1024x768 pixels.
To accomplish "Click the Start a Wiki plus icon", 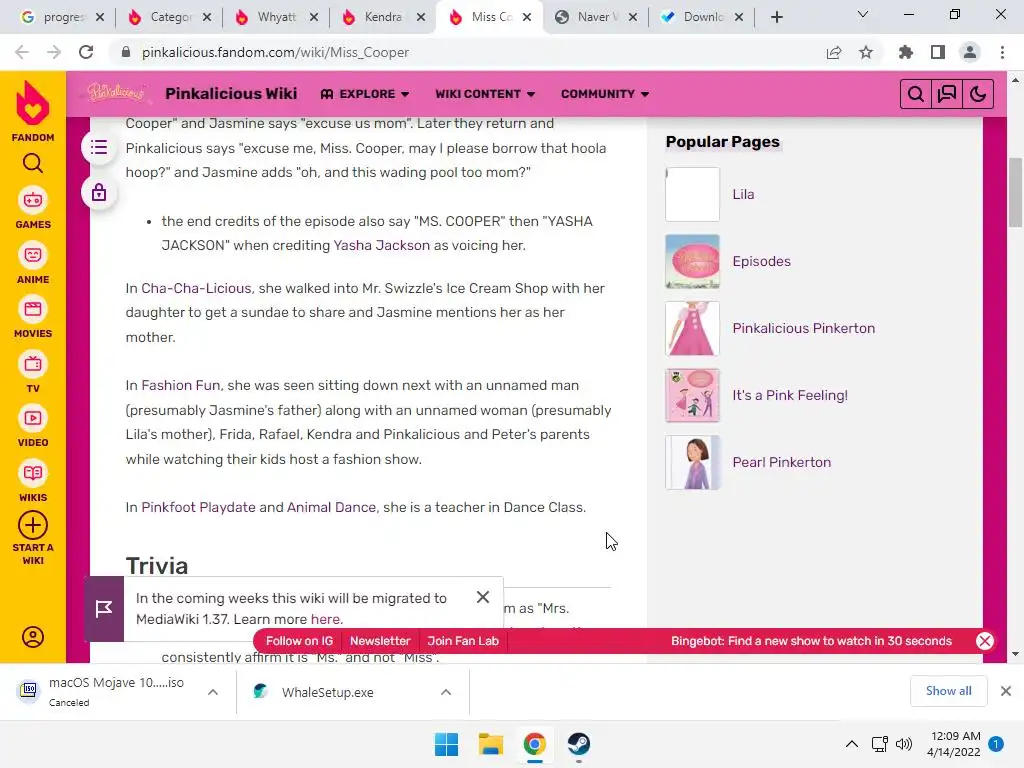I will 33,525.
